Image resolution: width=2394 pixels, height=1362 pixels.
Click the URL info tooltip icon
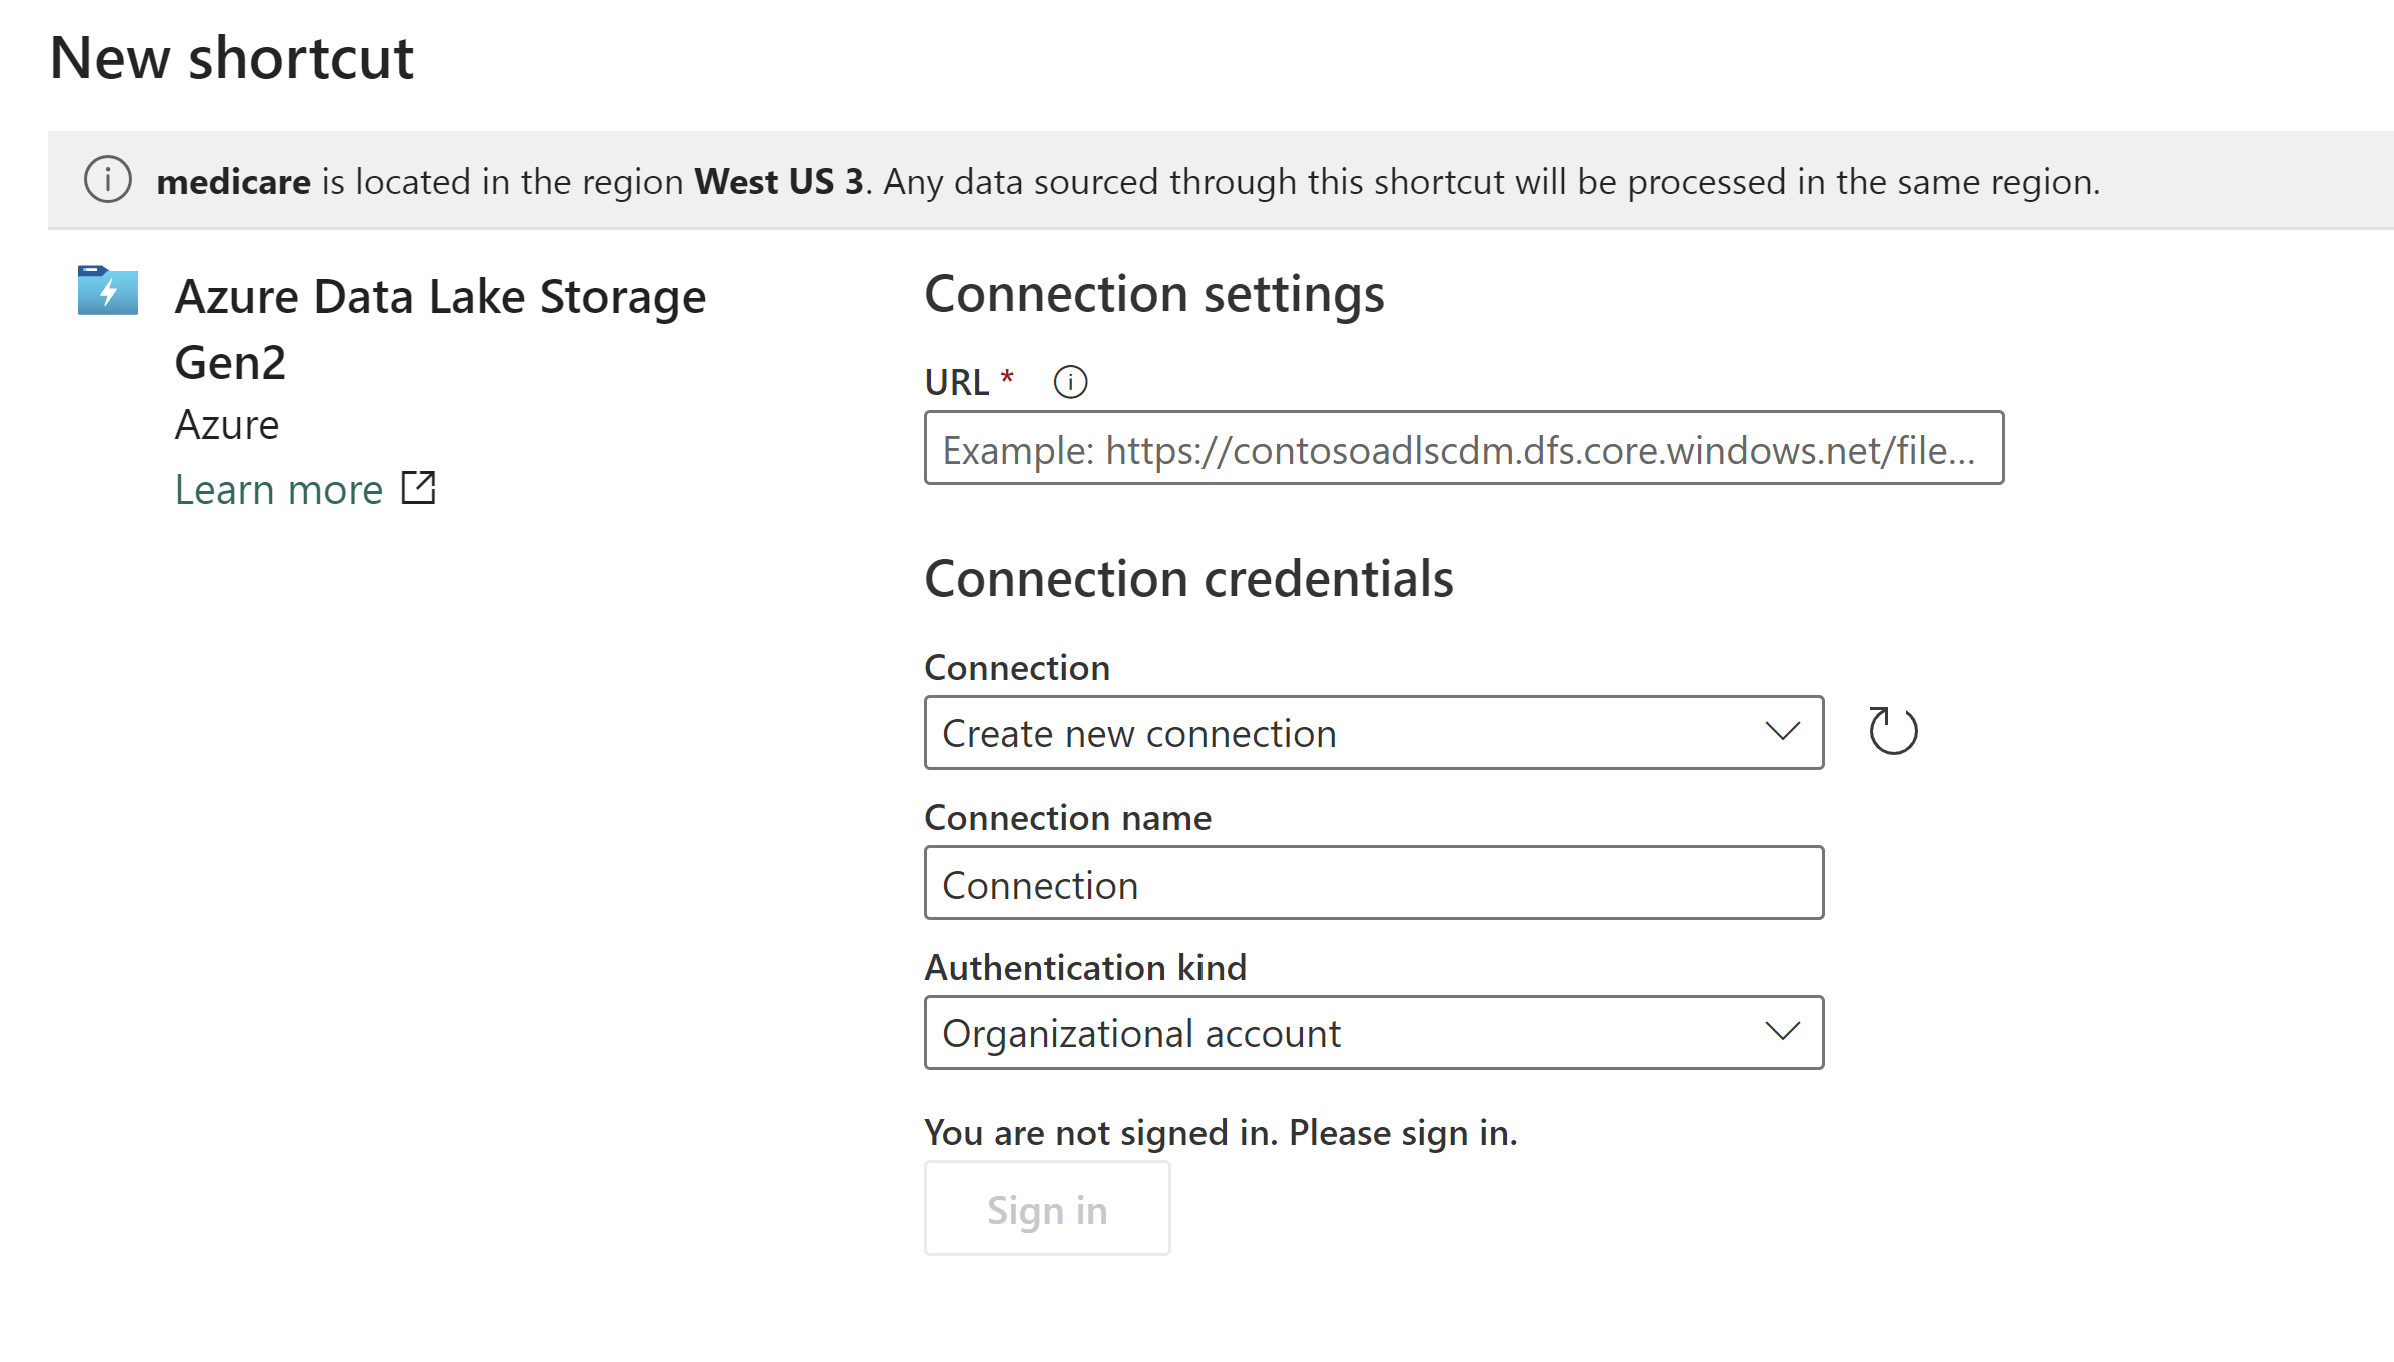coord(1070,382)
